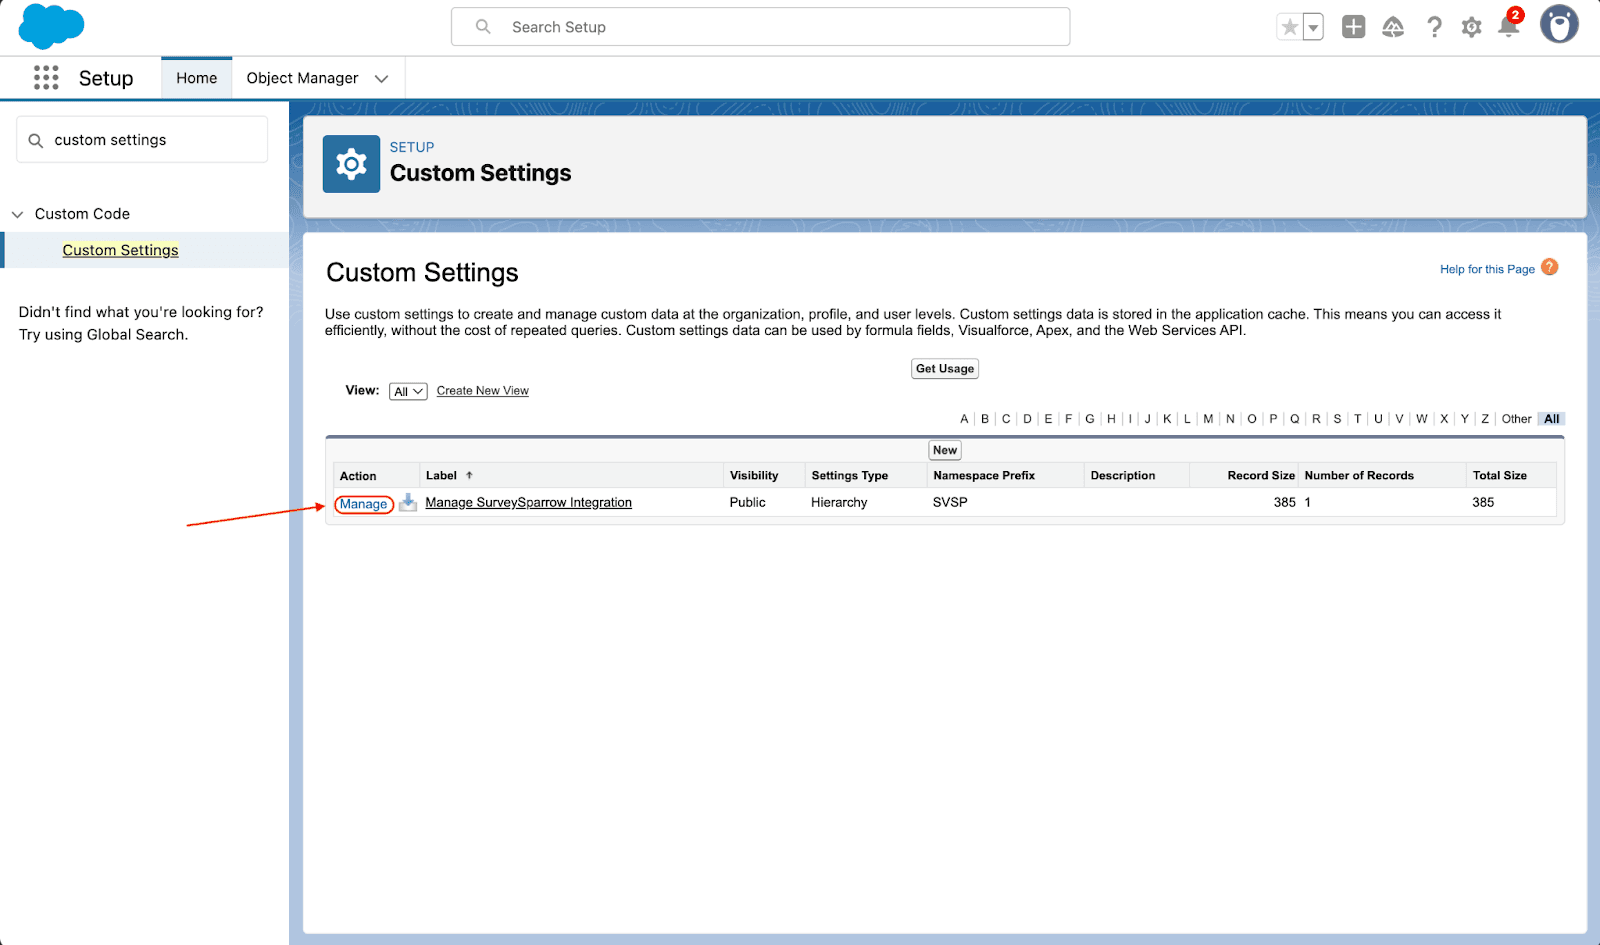Collapse the Custom Code section
1600x945 pixels.
[17, 214]
